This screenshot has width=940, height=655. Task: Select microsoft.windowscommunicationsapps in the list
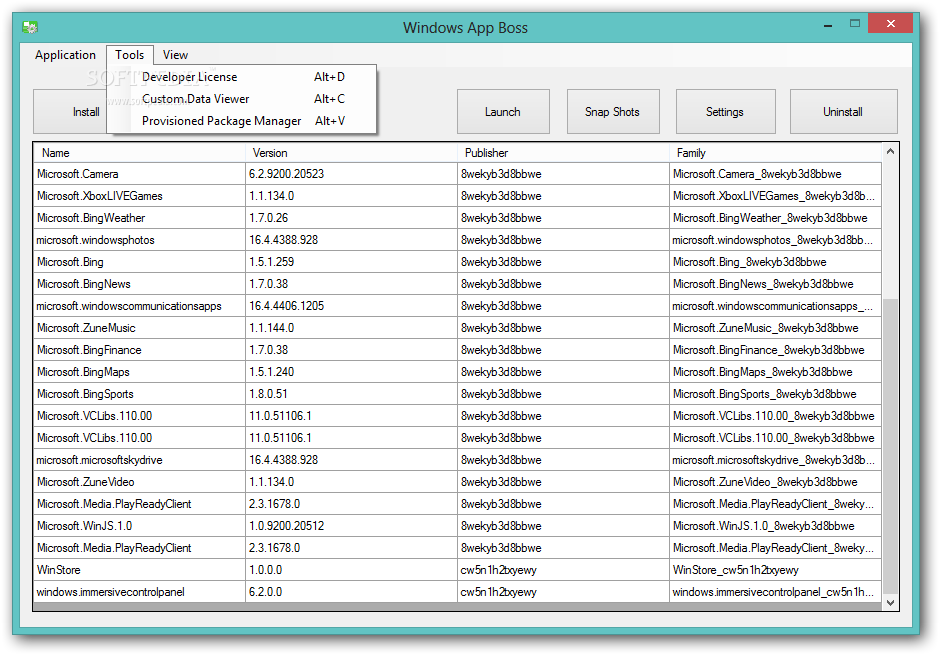pos(457,306)
